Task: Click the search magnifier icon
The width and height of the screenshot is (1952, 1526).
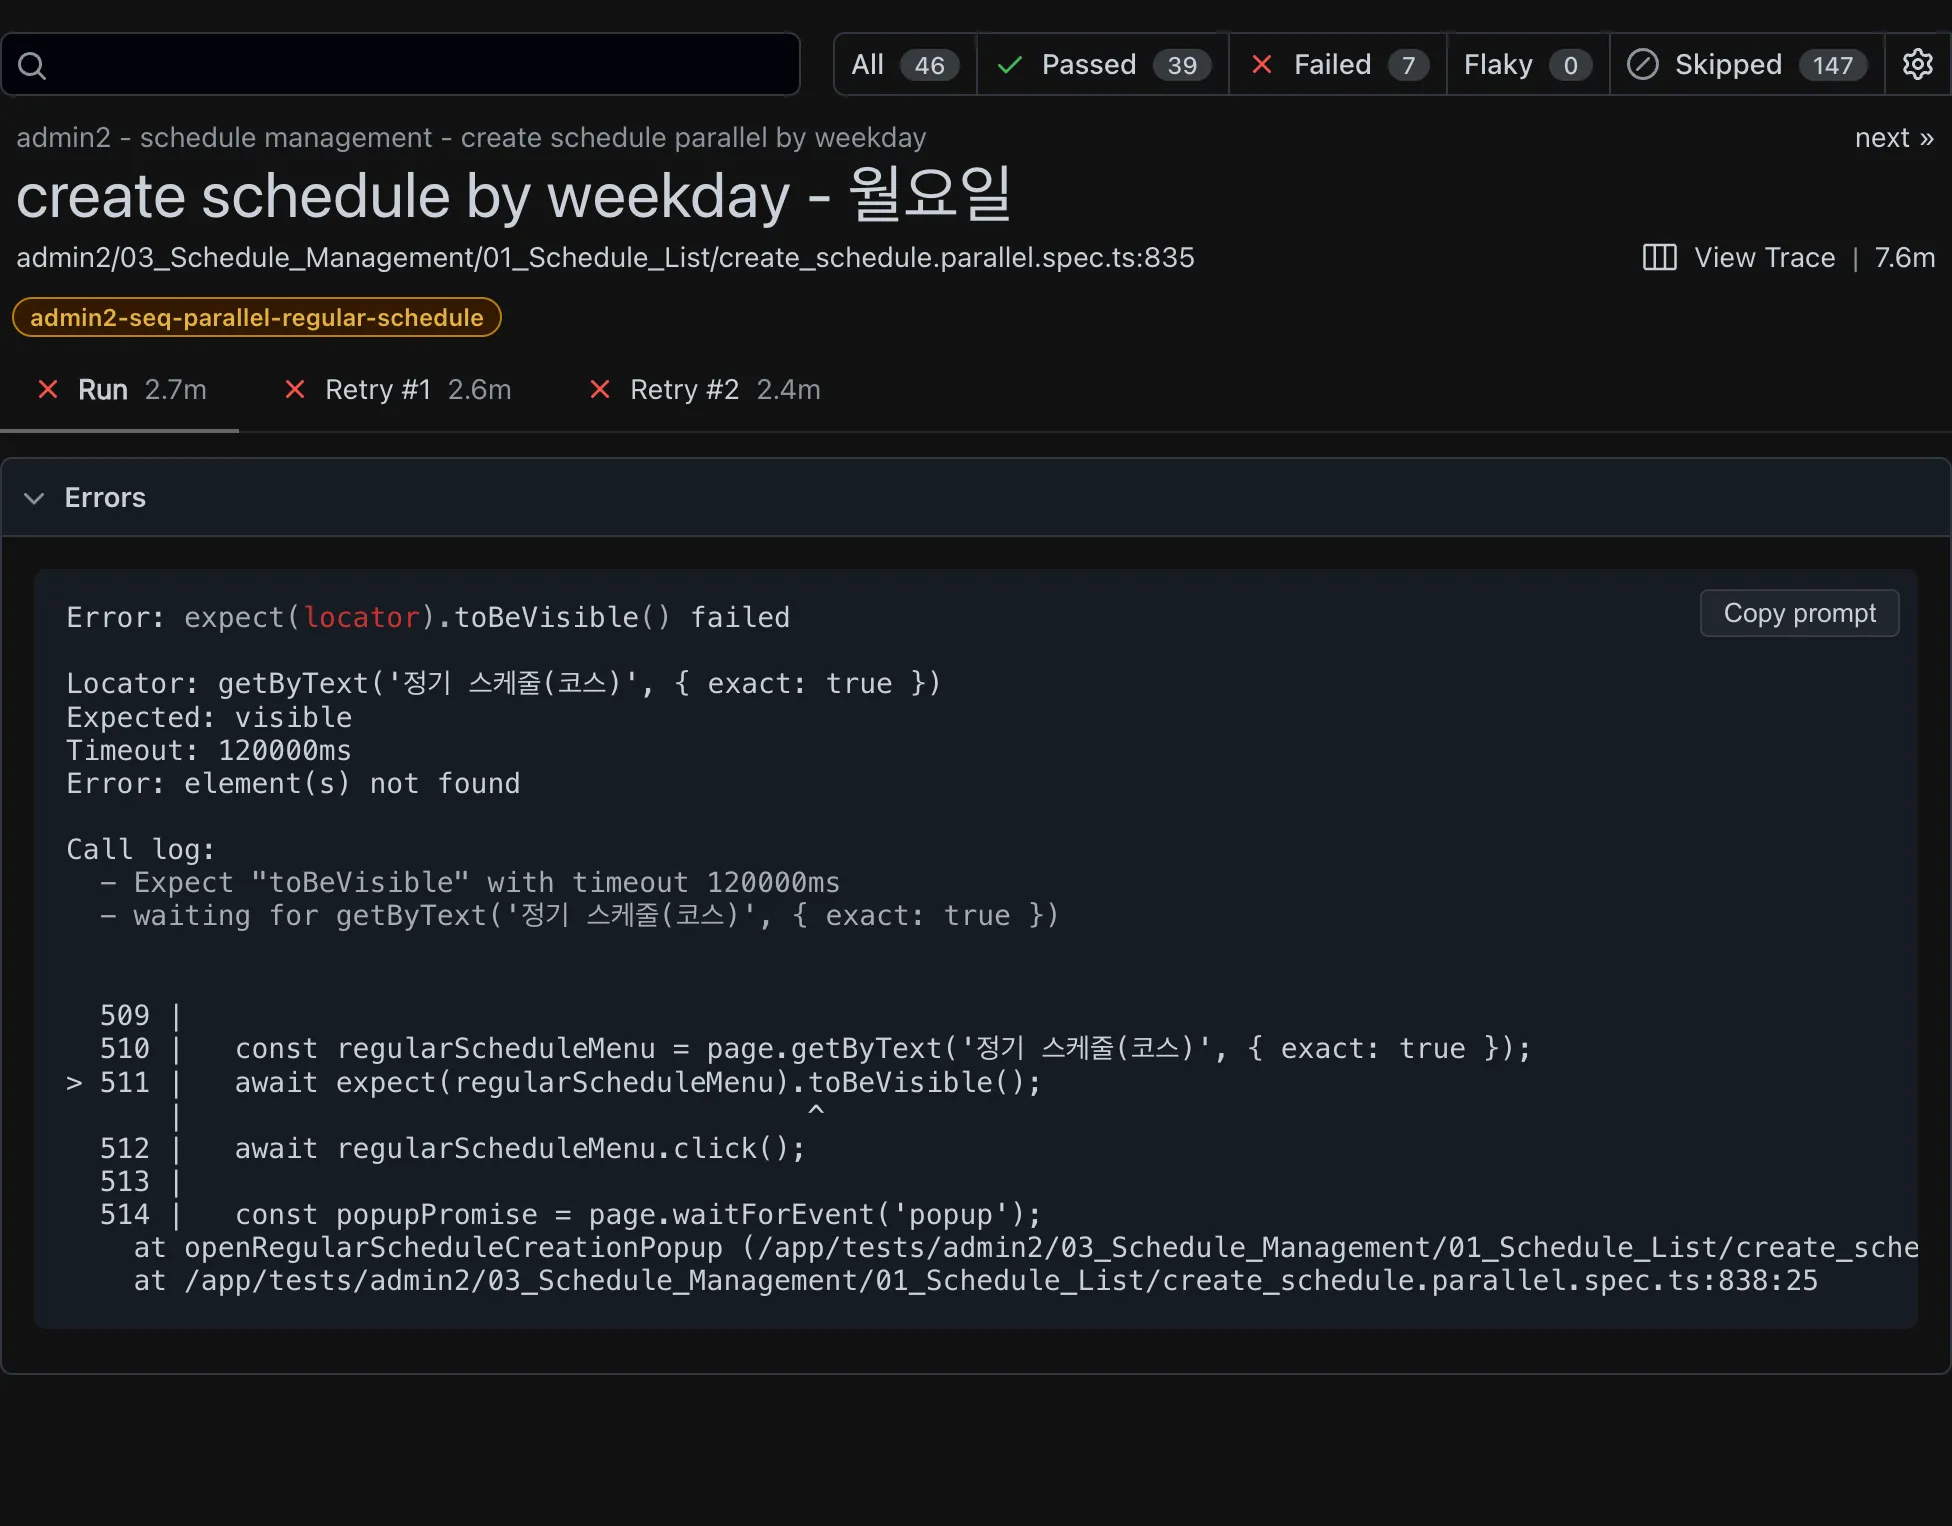Action: tap(32, 65)
